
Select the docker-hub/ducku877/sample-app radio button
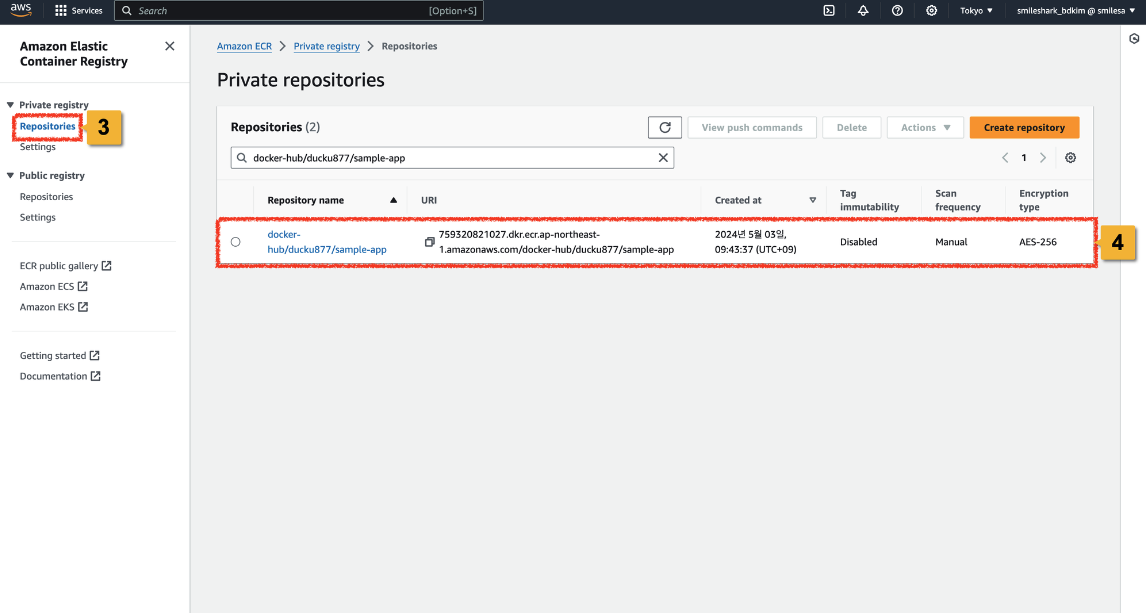(236, 242)
